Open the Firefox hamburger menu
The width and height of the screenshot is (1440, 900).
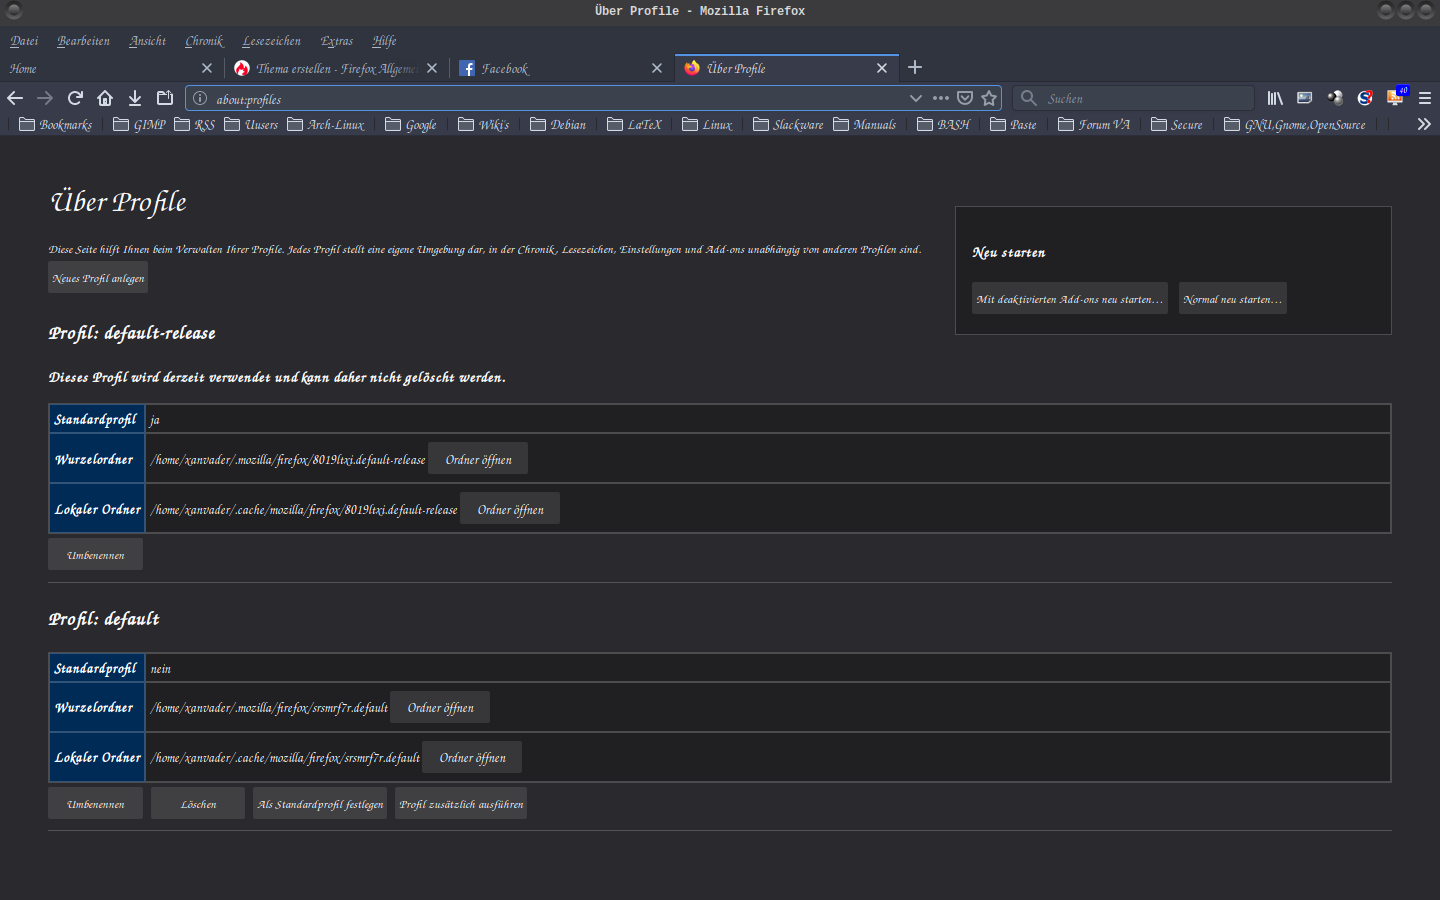click(1425, 98)
